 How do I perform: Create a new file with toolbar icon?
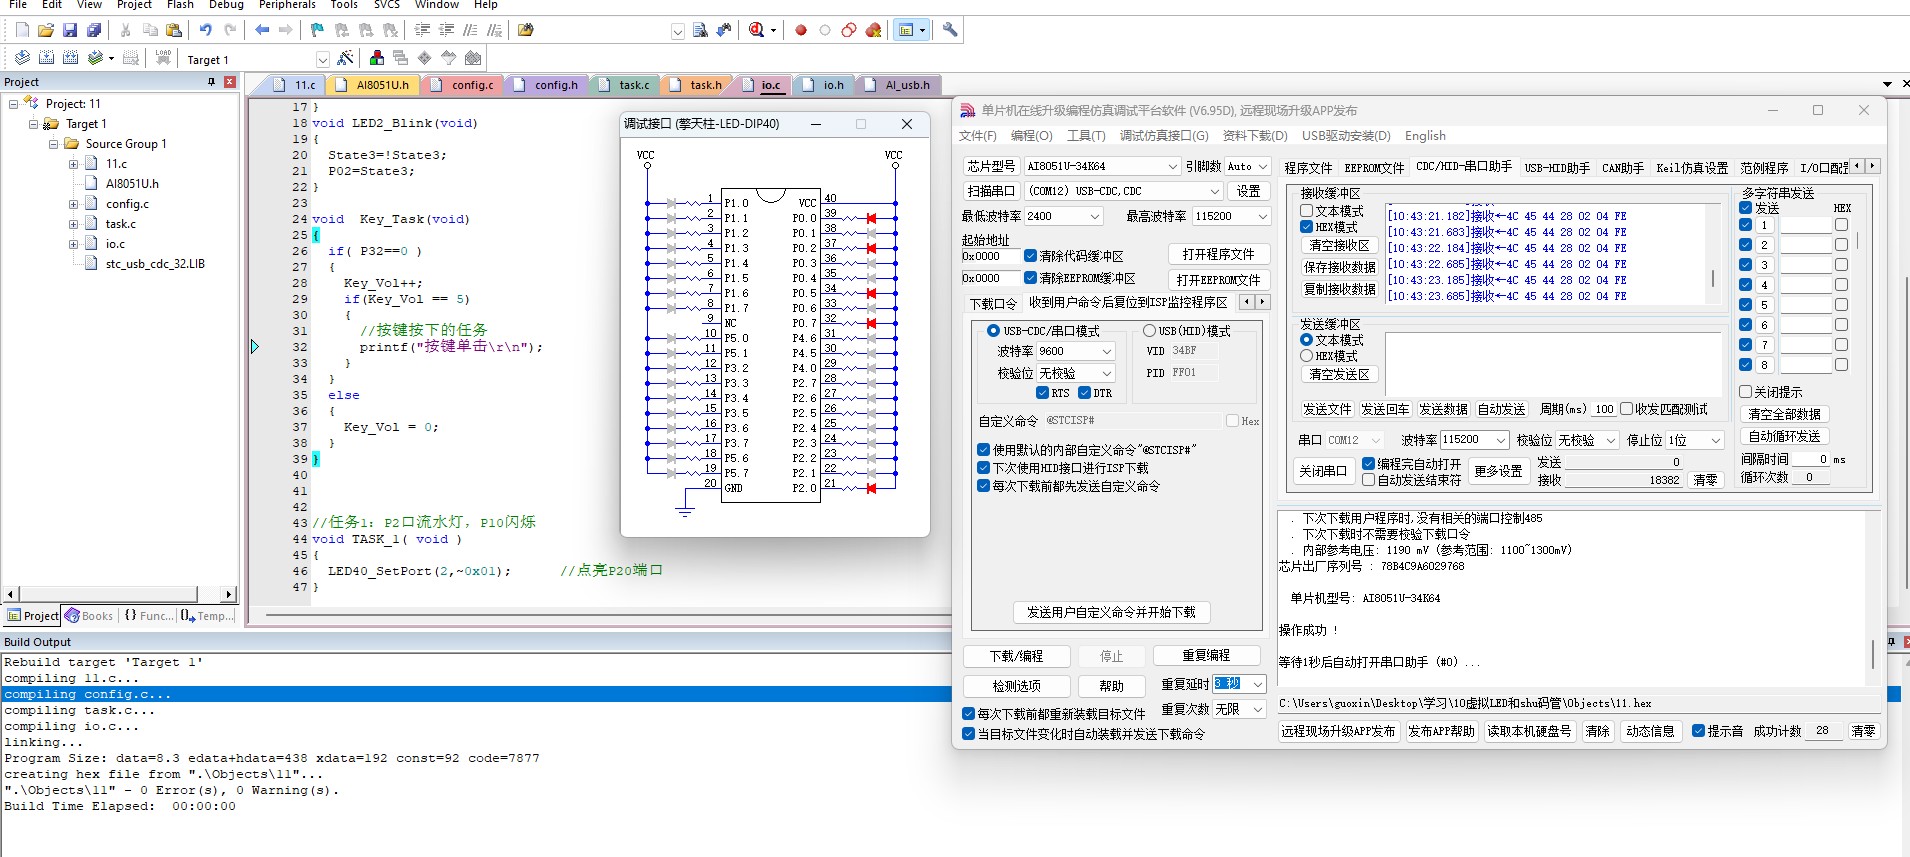coord(22,30)
